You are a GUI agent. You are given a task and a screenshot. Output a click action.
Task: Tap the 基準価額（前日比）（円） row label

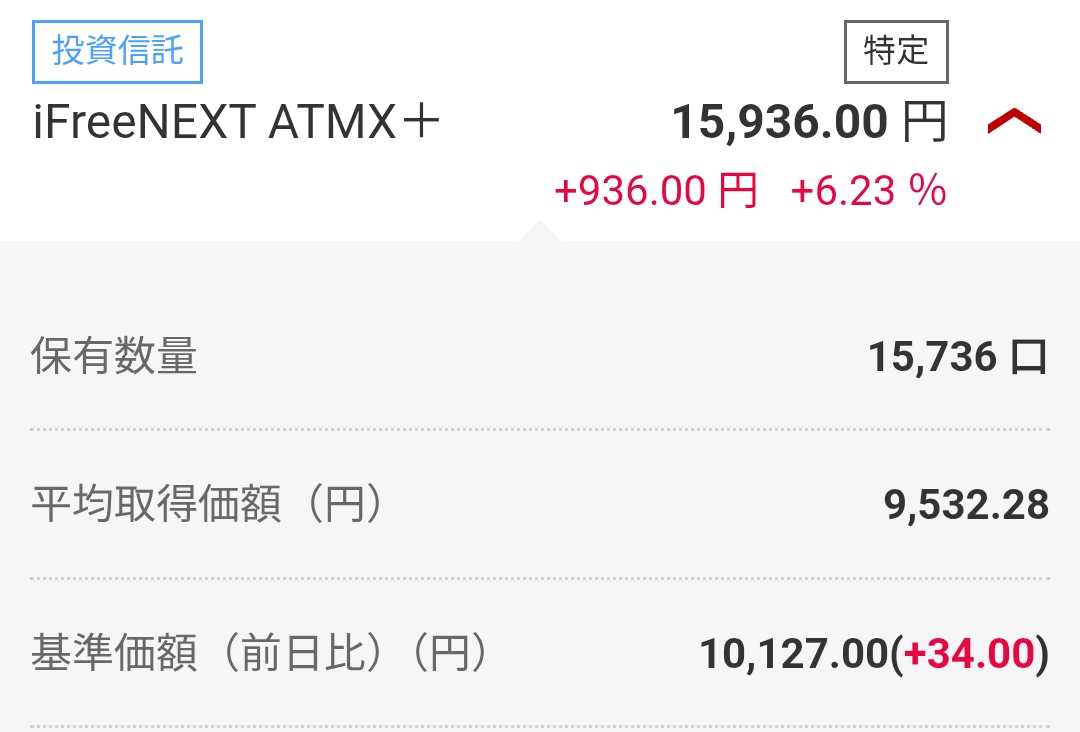coord(260,654)
